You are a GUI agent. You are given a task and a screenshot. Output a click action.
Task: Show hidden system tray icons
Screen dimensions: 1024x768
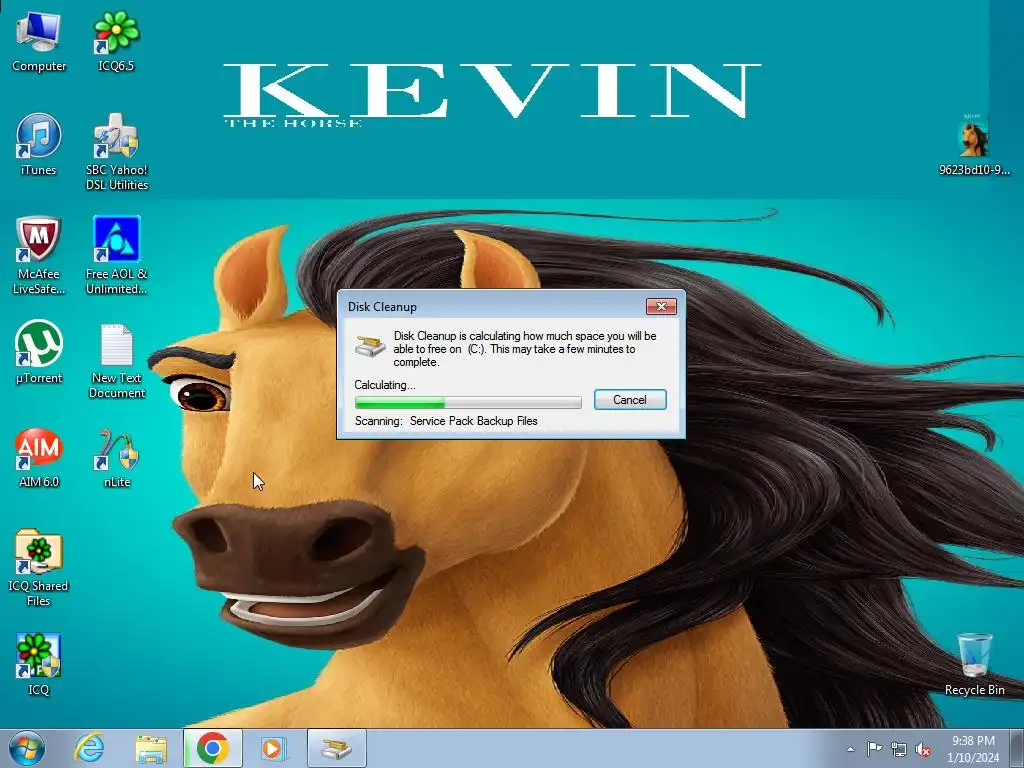850,749
